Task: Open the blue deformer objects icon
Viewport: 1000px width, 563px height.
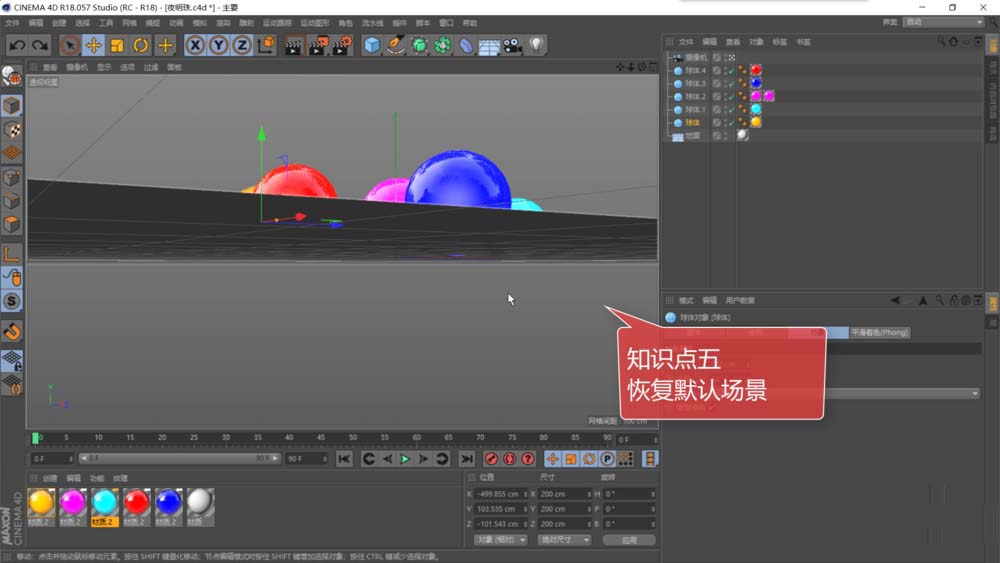Action: (466, 45)
